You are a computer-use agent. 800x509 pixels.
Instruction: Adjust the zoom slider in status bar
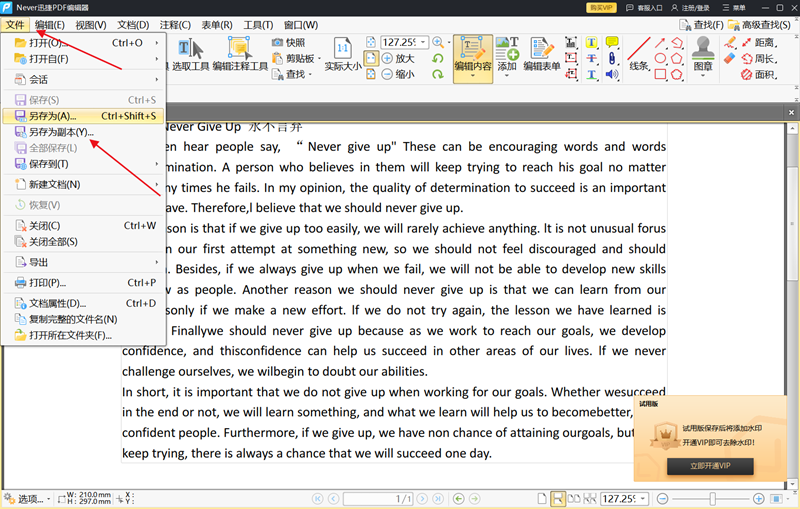(x=712, y=498)
